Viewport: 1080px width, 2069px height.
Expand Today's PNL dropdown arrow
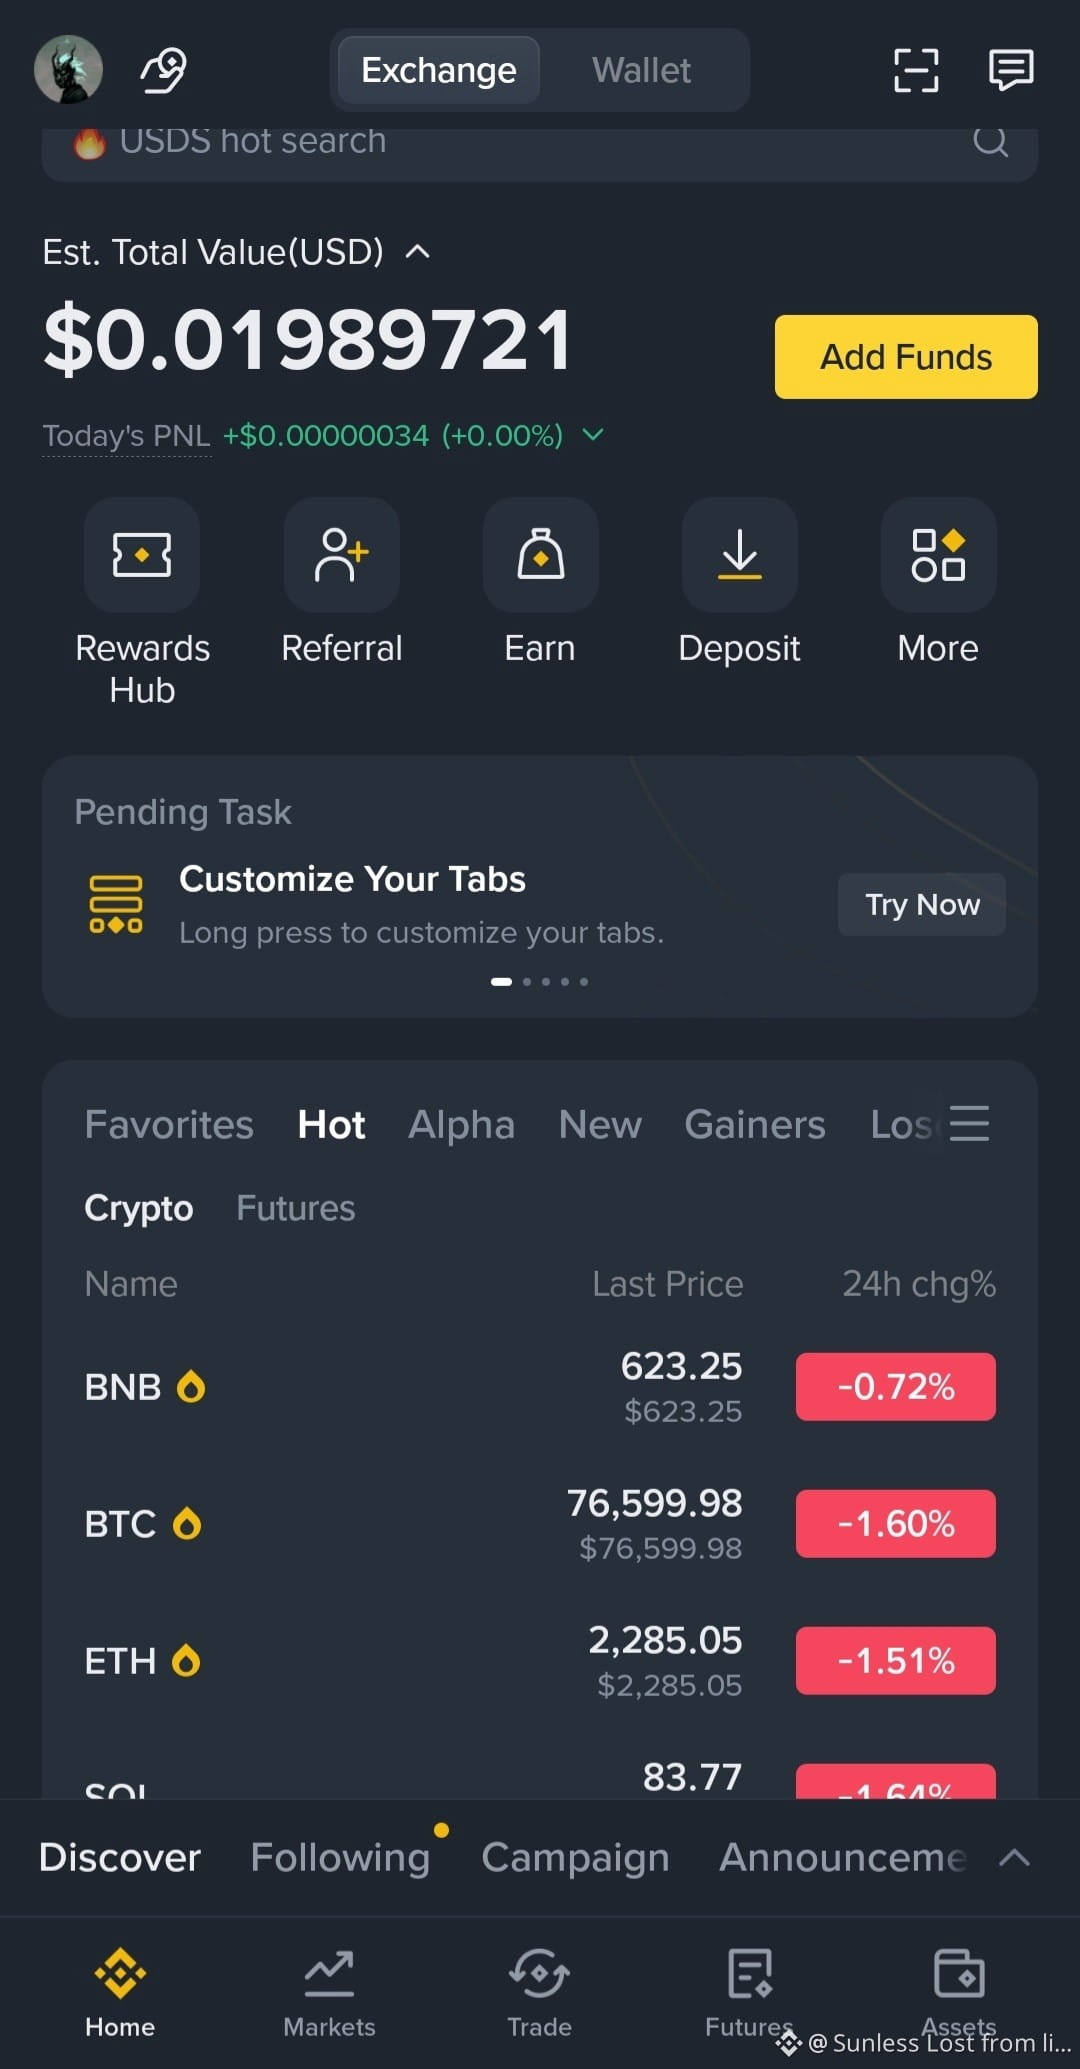coord(593,434)
